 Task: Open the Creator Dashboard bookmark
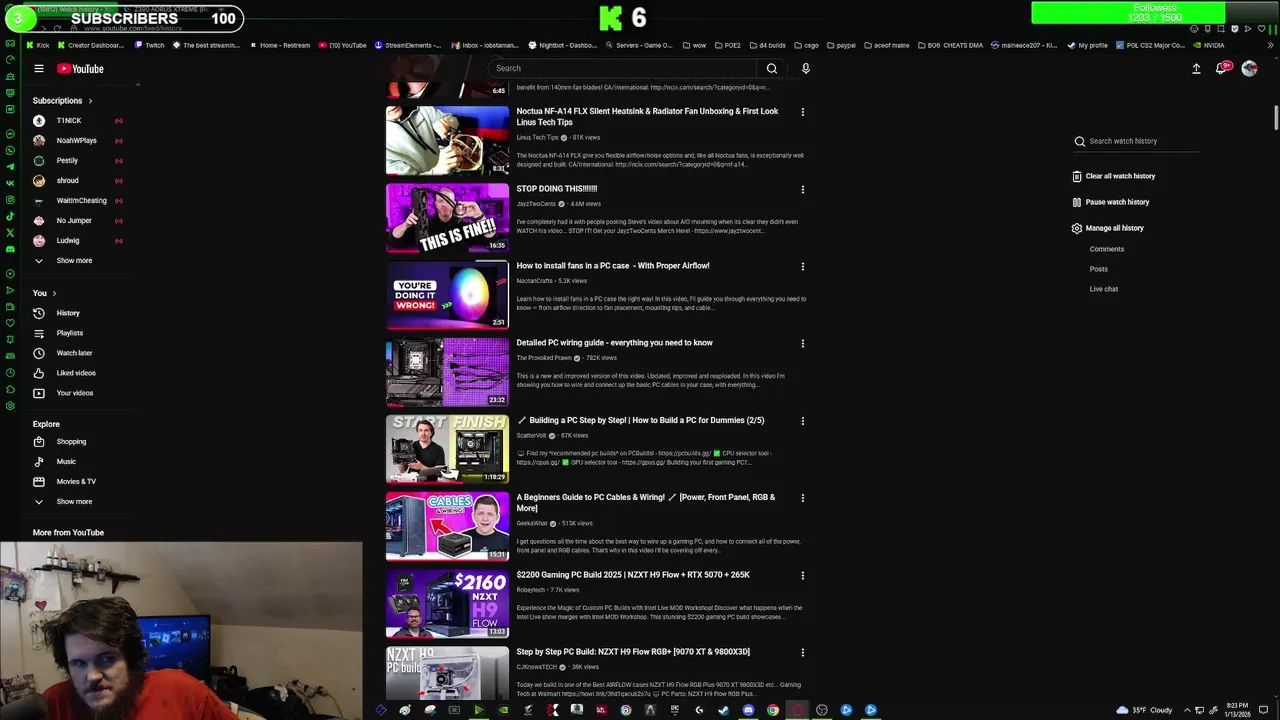[x=91, y=45]
